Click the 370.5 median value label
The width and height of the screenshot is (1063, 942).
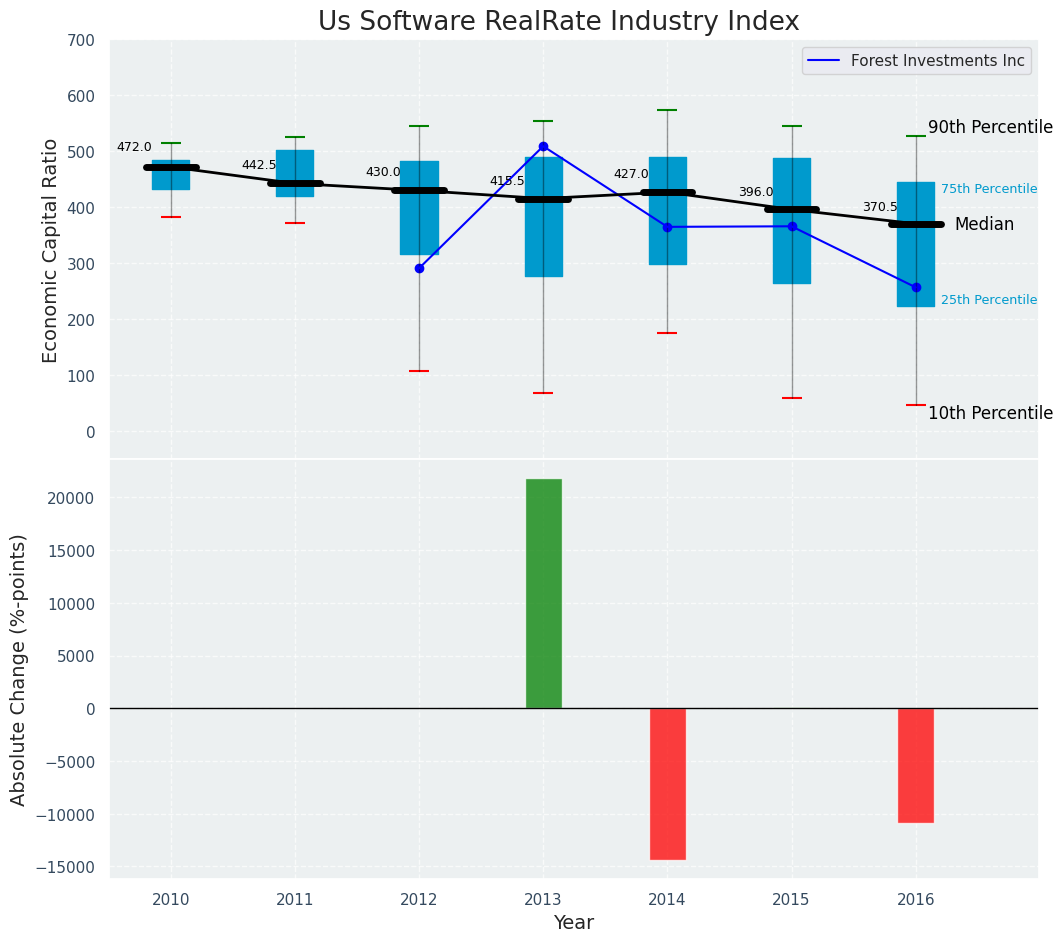point(880,207)
